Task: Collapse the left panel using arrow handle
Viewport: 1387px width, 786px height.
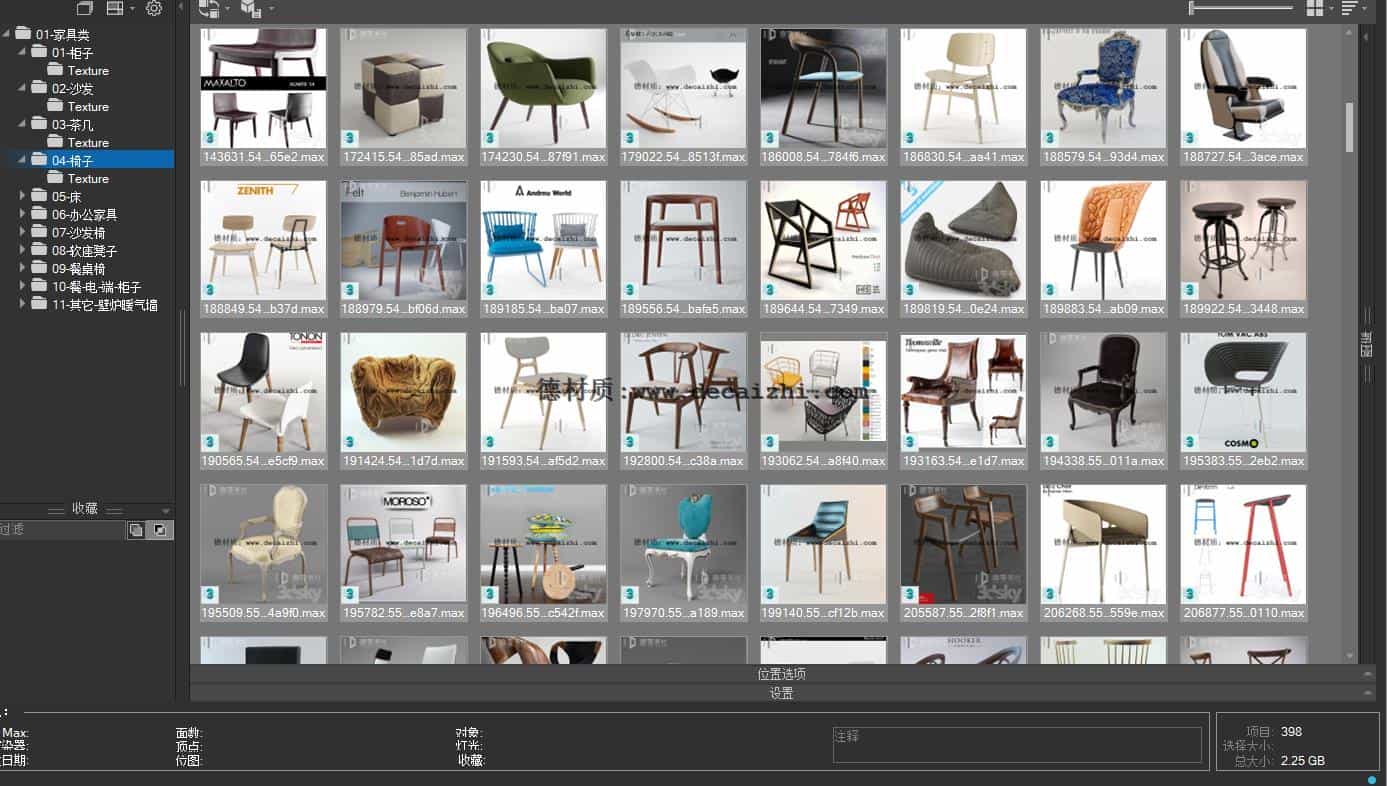Action: tap(181, 8)
